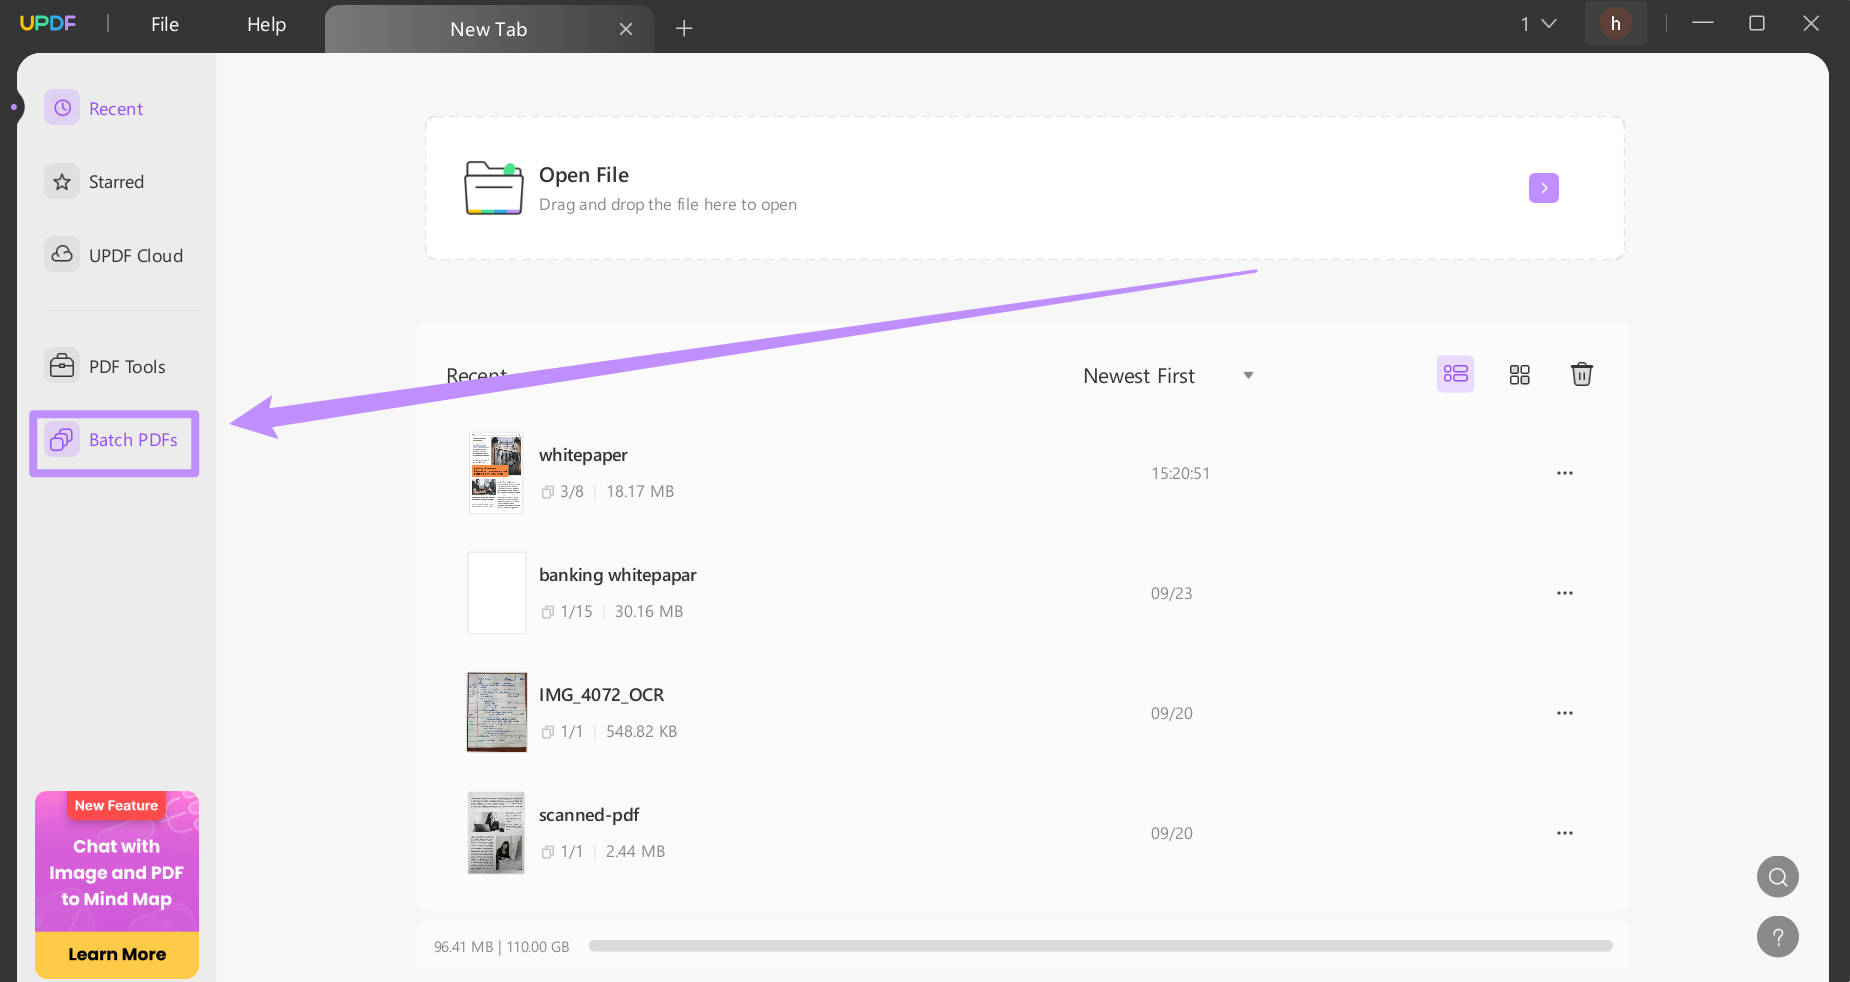Screen dimensions: 1850x982
Task: Toggle the UPDF logo home view
Action: pyautogui.click(x=49, y=23)
